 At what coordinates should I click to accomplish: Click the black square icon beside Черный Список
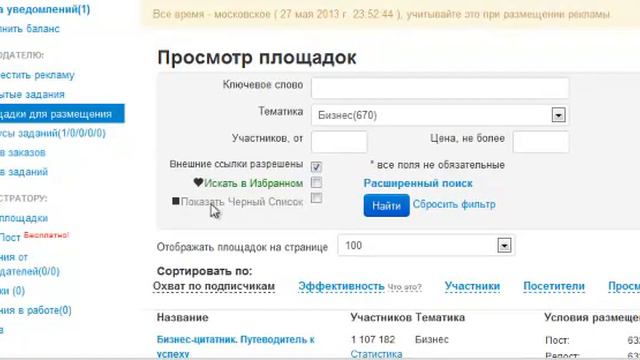click(176, 201)
